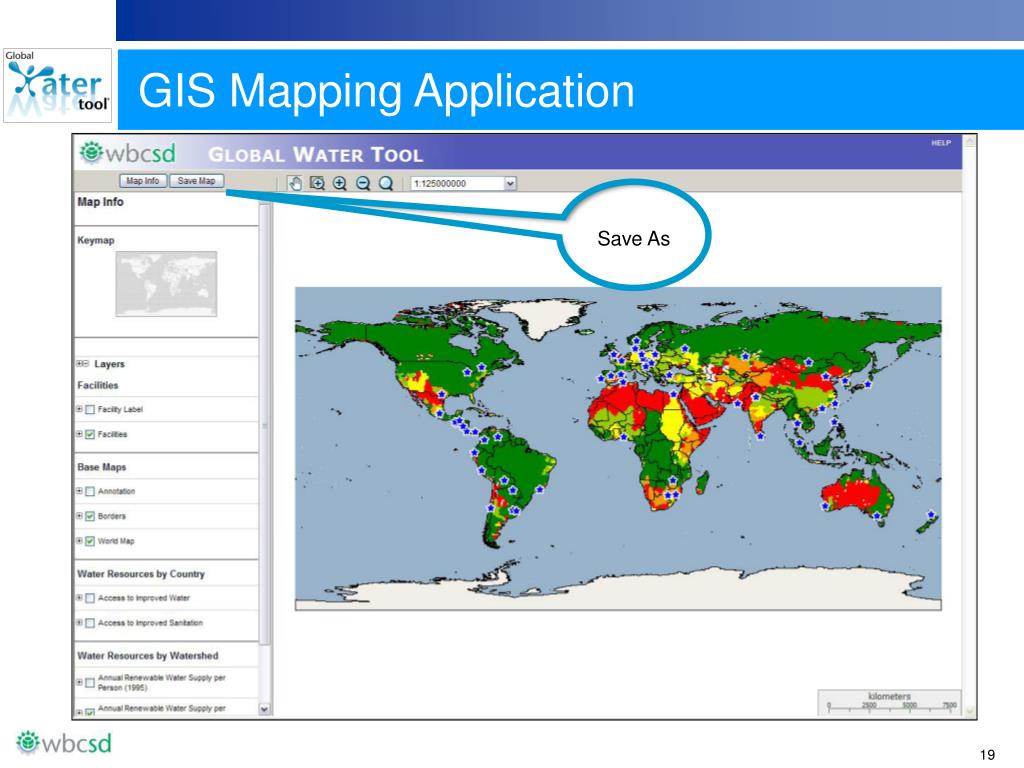Click the "Global Water Tool" header title
The width and height of the screenshot is (1024, 768).
click(315, 155)
